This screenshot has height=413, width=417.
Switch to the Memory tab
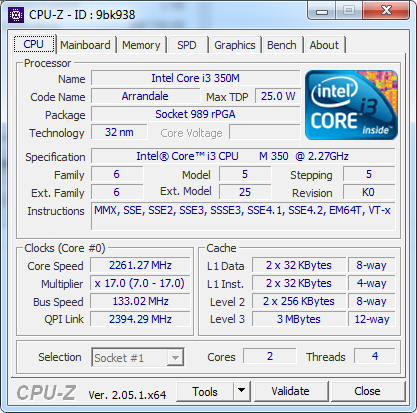point(141,45)
